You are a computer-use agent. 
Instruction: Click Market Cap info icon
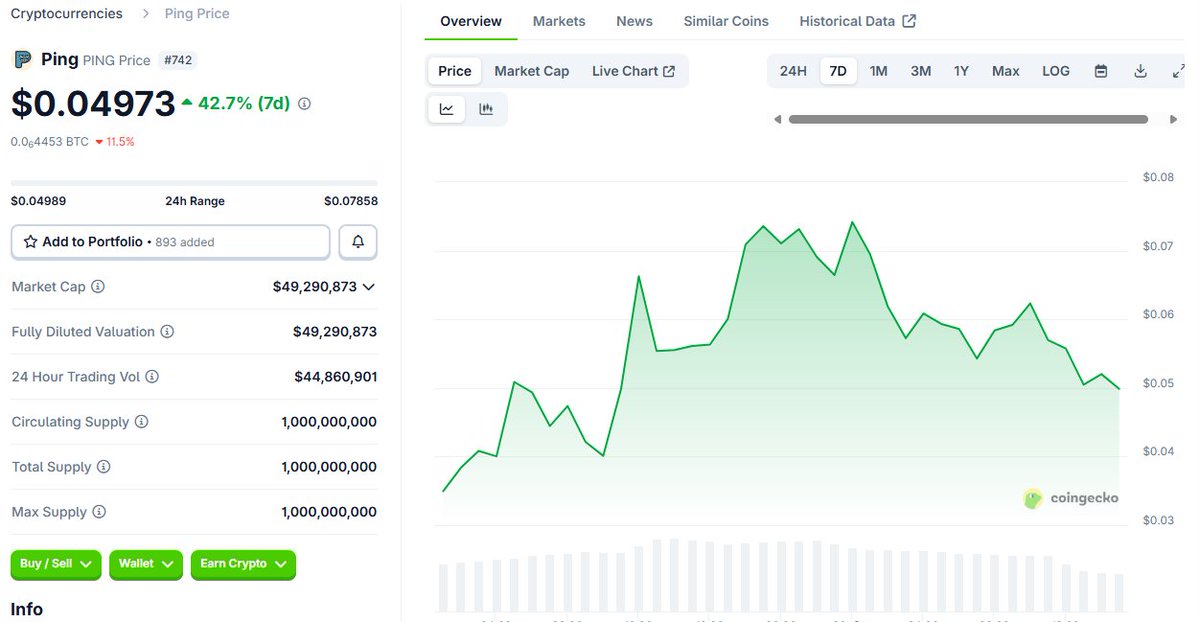(98, 286)
